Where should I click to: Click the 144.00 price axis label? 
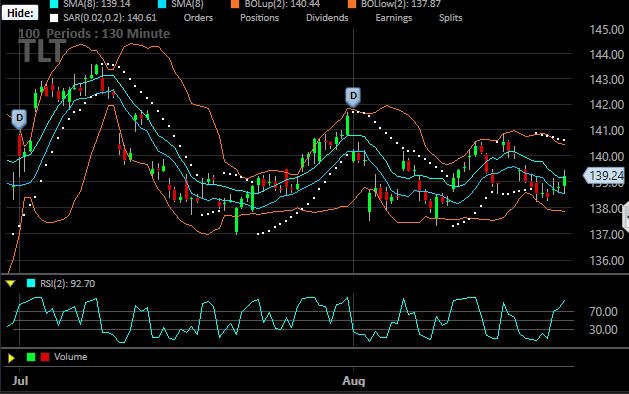click(x=607, y=55)
